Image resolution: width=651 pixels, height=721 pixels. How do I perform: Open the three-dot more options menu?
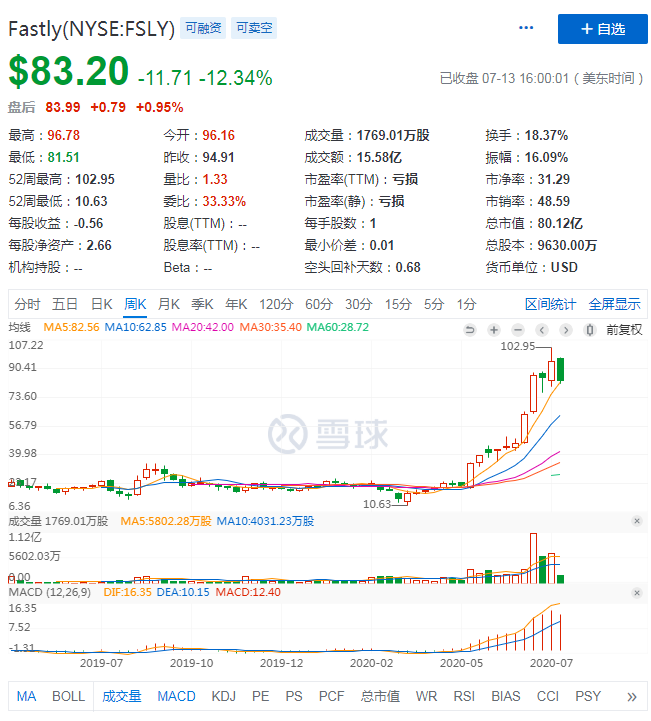pos(526,28)
